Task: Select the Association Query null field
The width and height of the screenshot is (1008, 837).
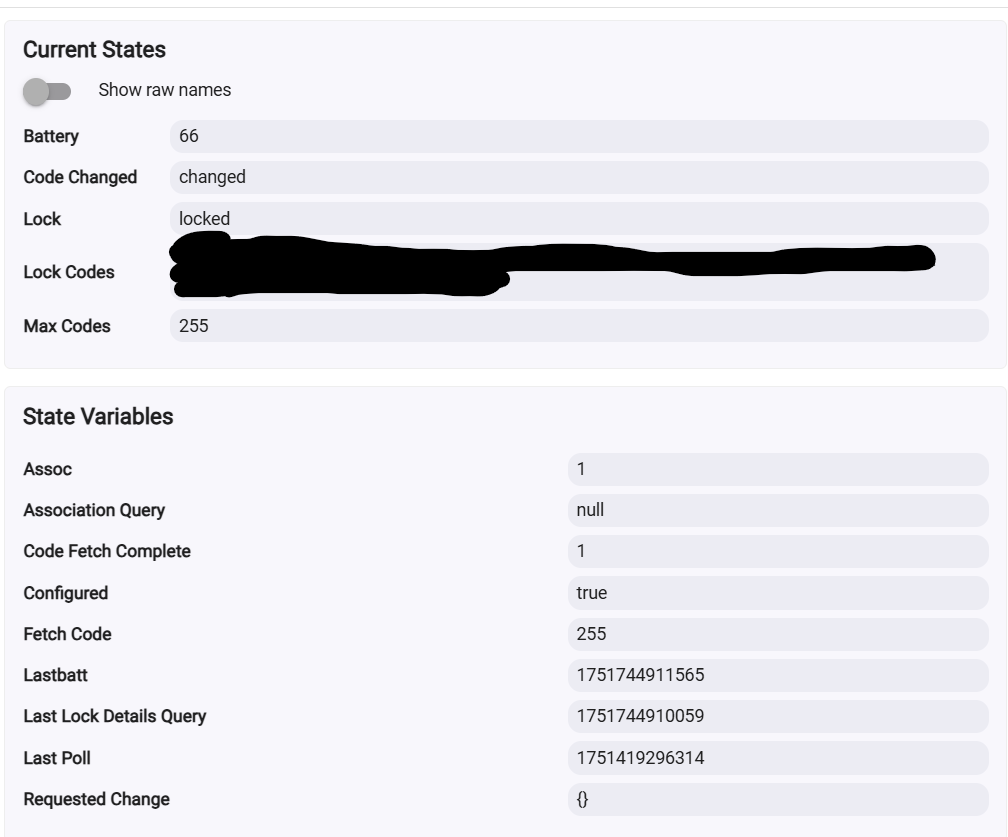Action: coord(778,510)
